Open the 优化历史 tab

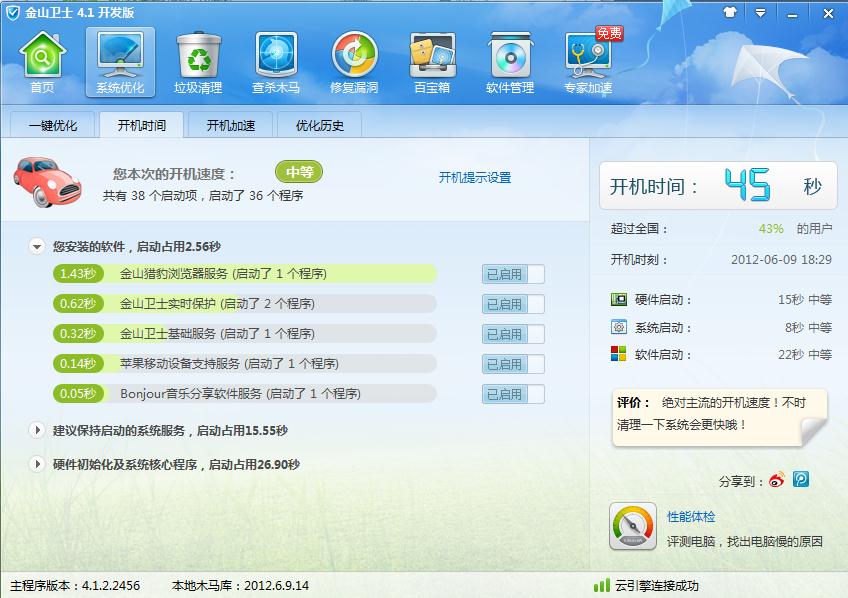(317, 126)
